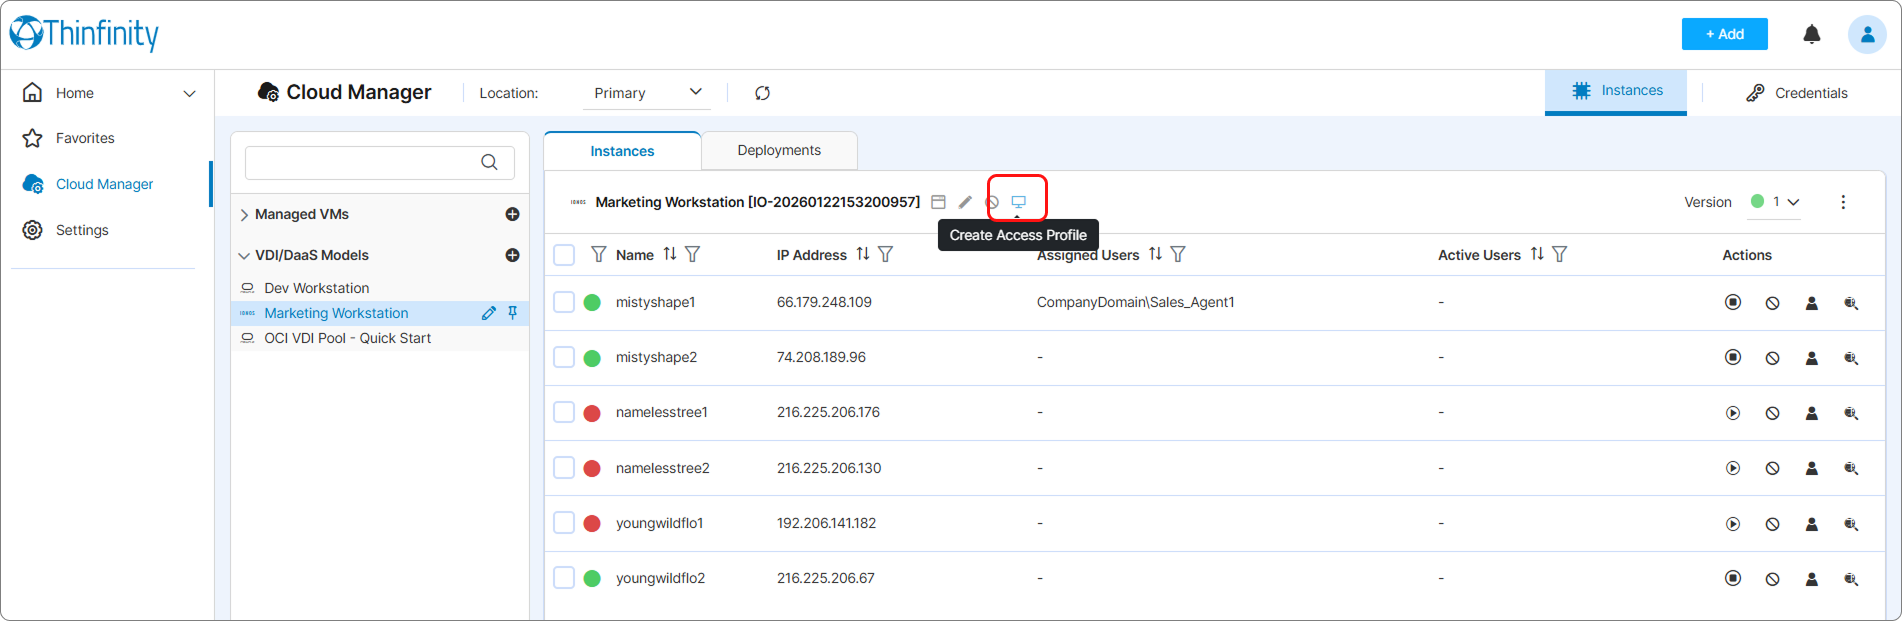Stop the youngwildflo2 instance
The image size is (1902, 621).
(x=1733, y=578)
